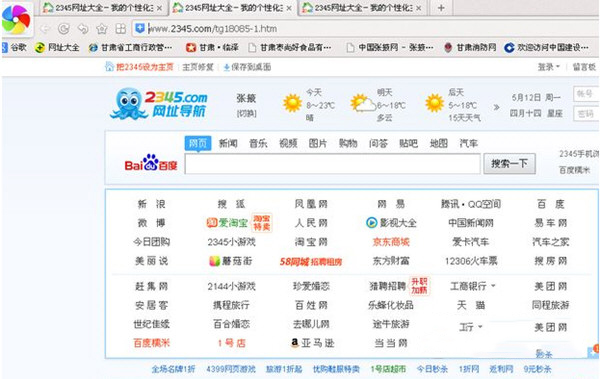Viewport: 600px width, 379px height.
Task: Close the second 2345网址大全 tab
Action: [x=289, y=8]
